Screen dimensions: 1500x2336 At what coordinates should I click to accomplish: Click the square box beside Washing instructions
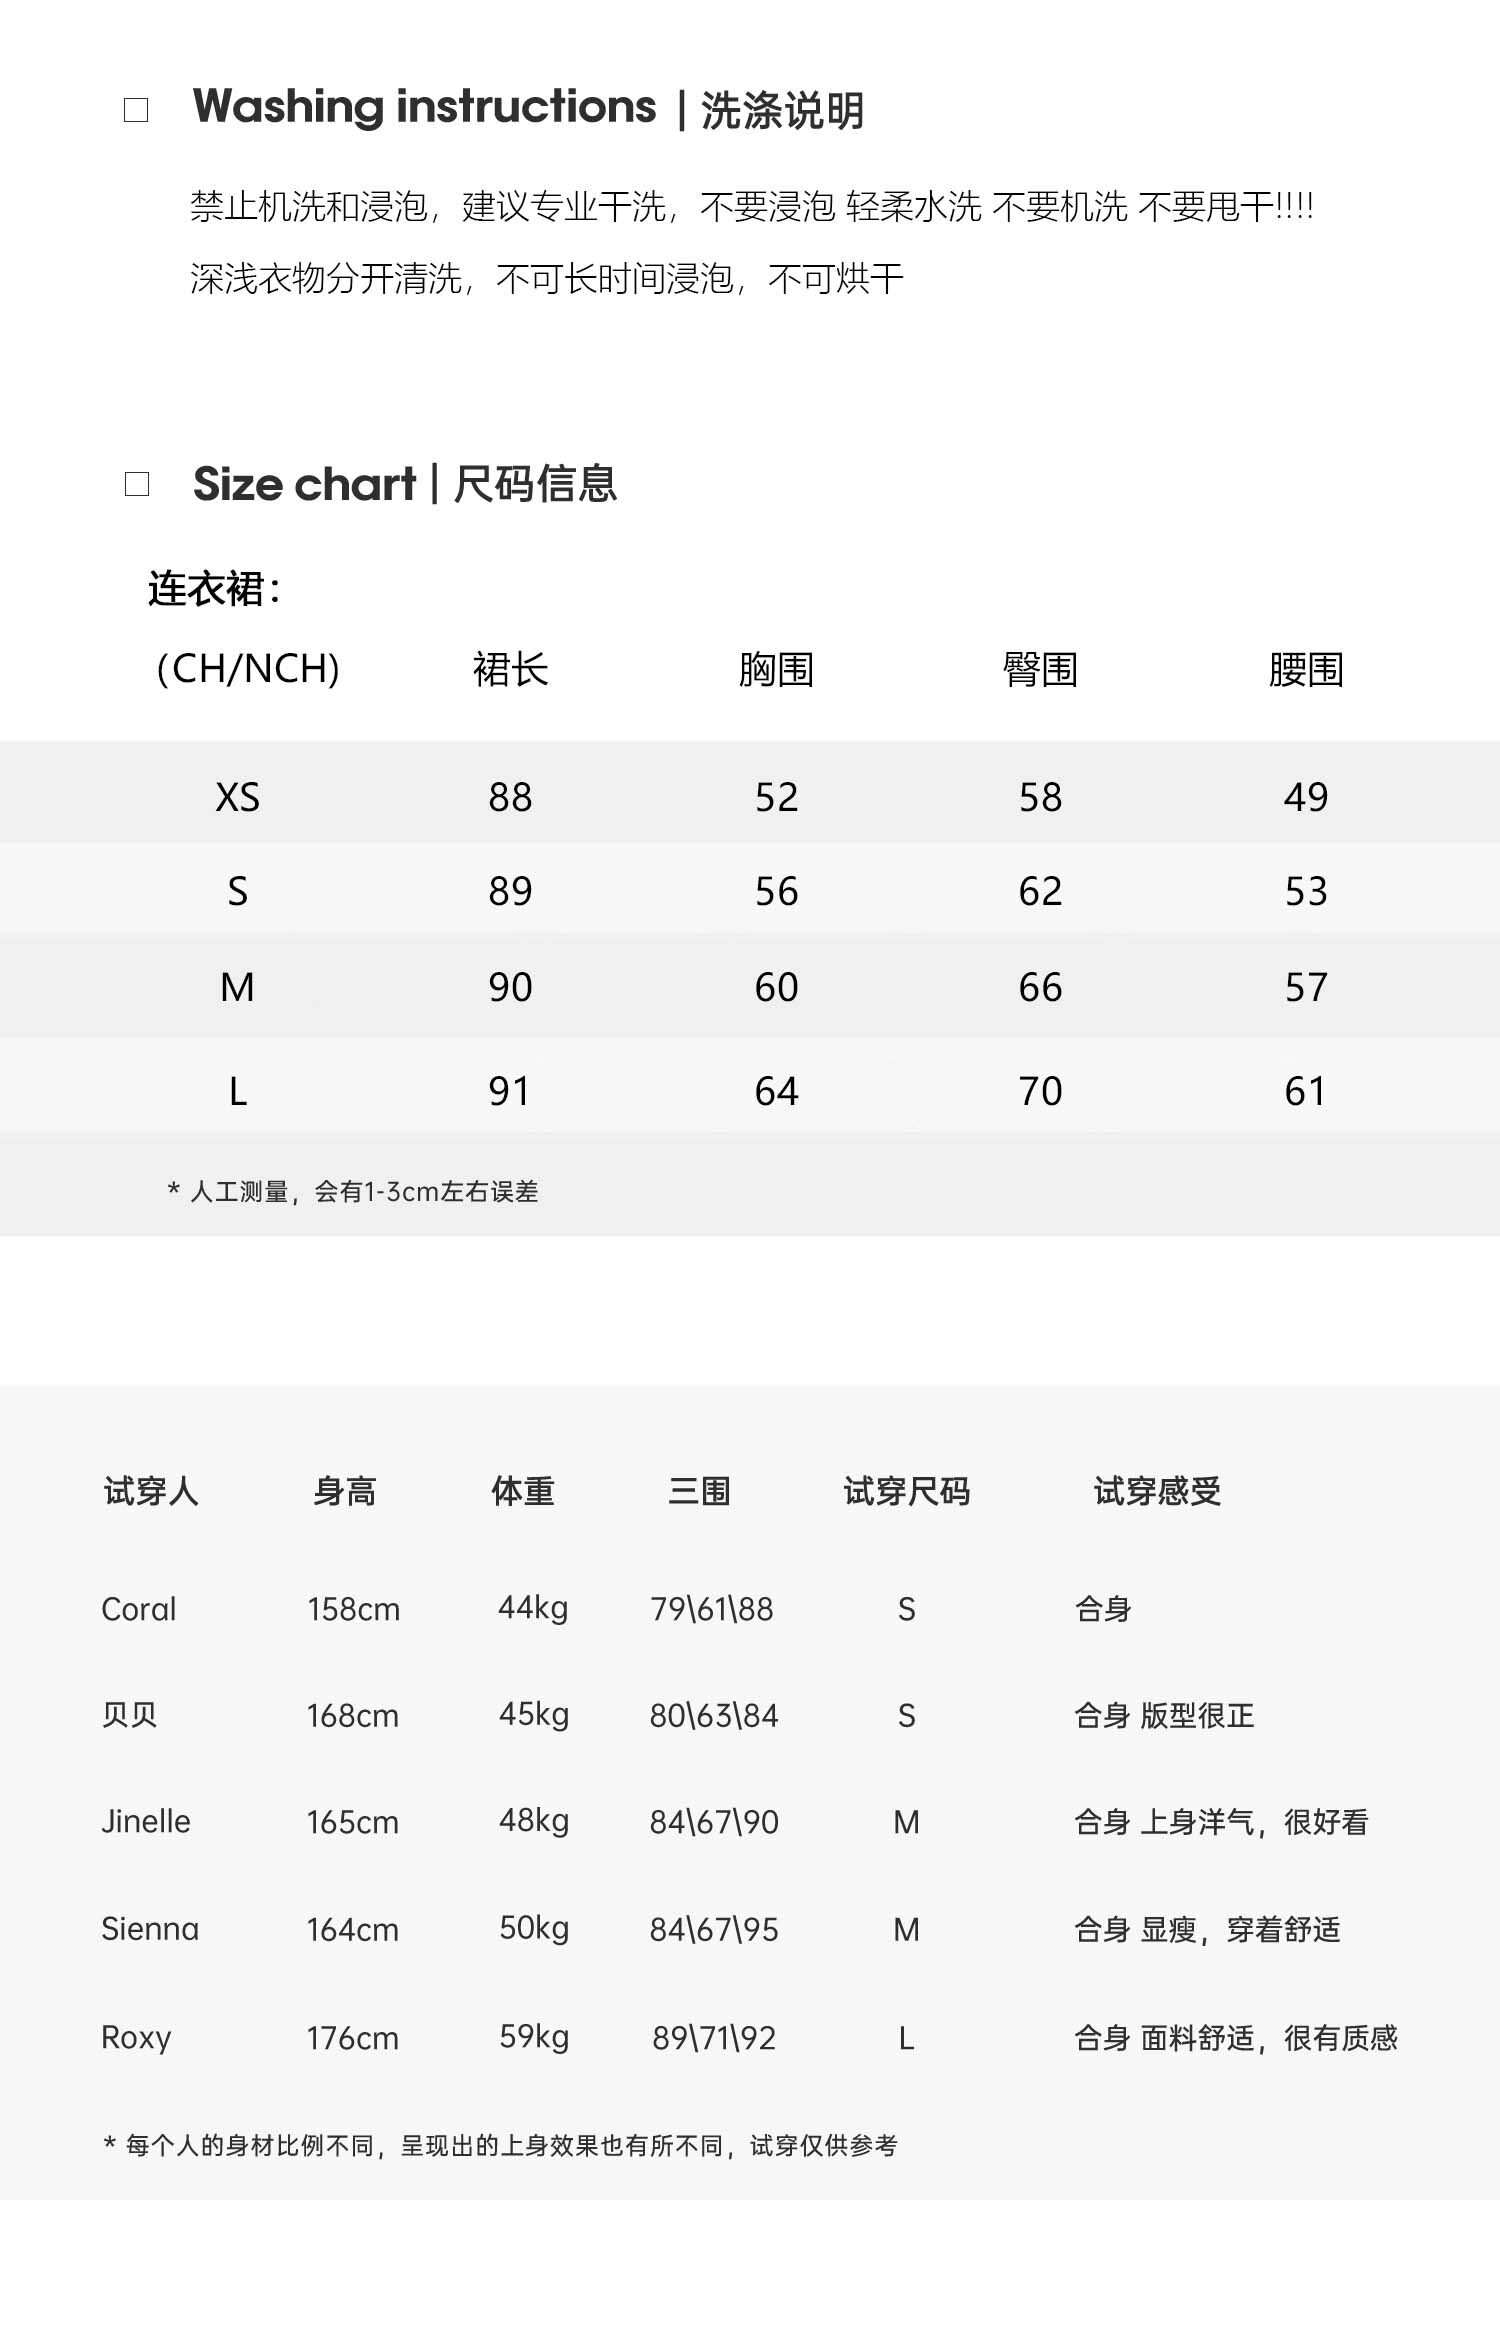[136, 109]
